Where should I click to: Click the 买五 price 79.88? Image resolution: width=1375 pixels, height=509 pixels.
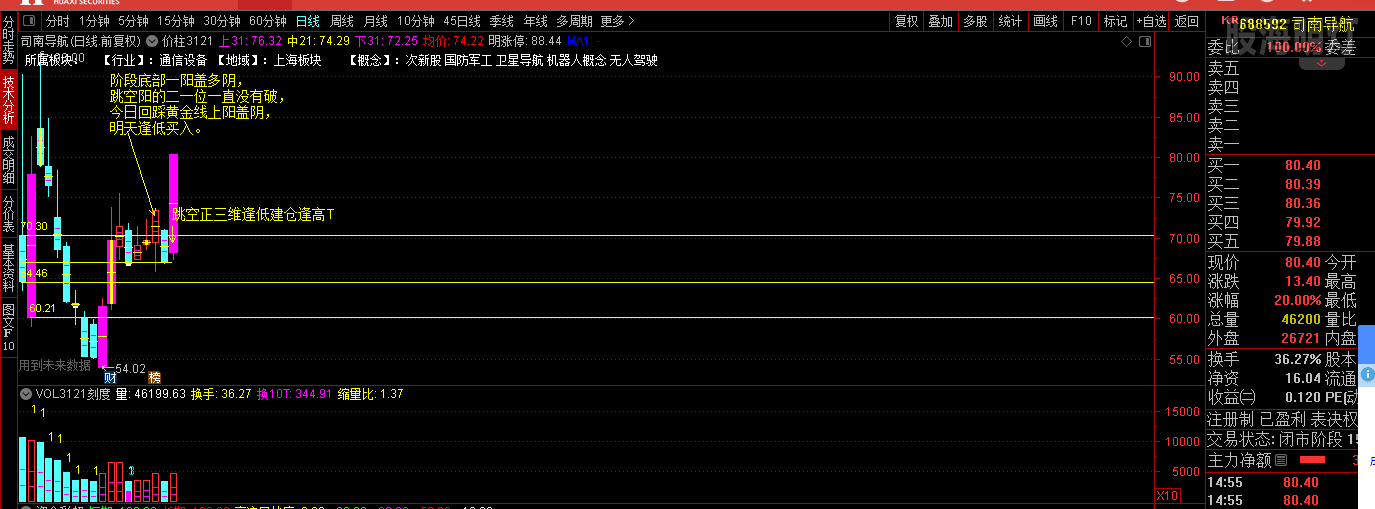(1302, 241)
